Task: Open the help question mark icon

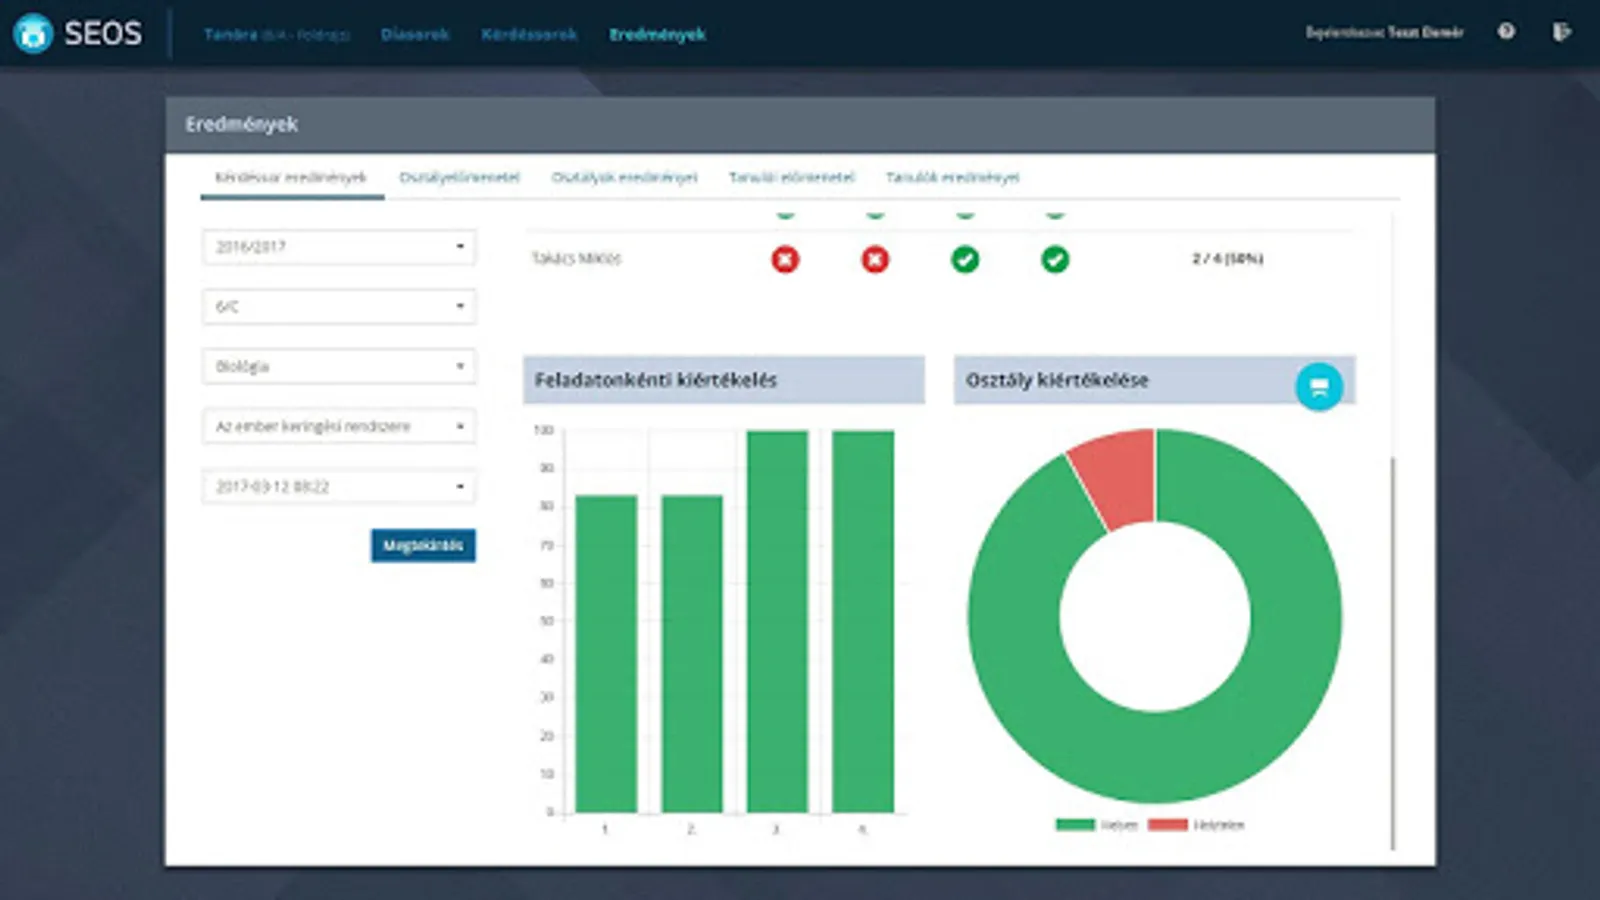Action: click(1506, 32)
